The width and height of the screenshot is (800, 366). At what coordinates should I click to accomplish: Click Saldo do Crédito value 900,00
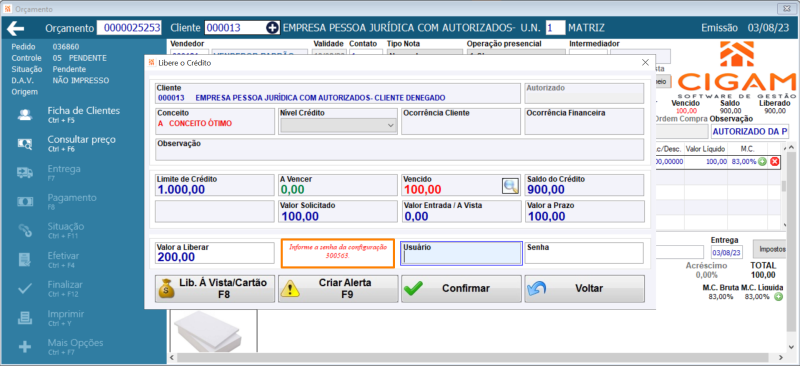546,190
